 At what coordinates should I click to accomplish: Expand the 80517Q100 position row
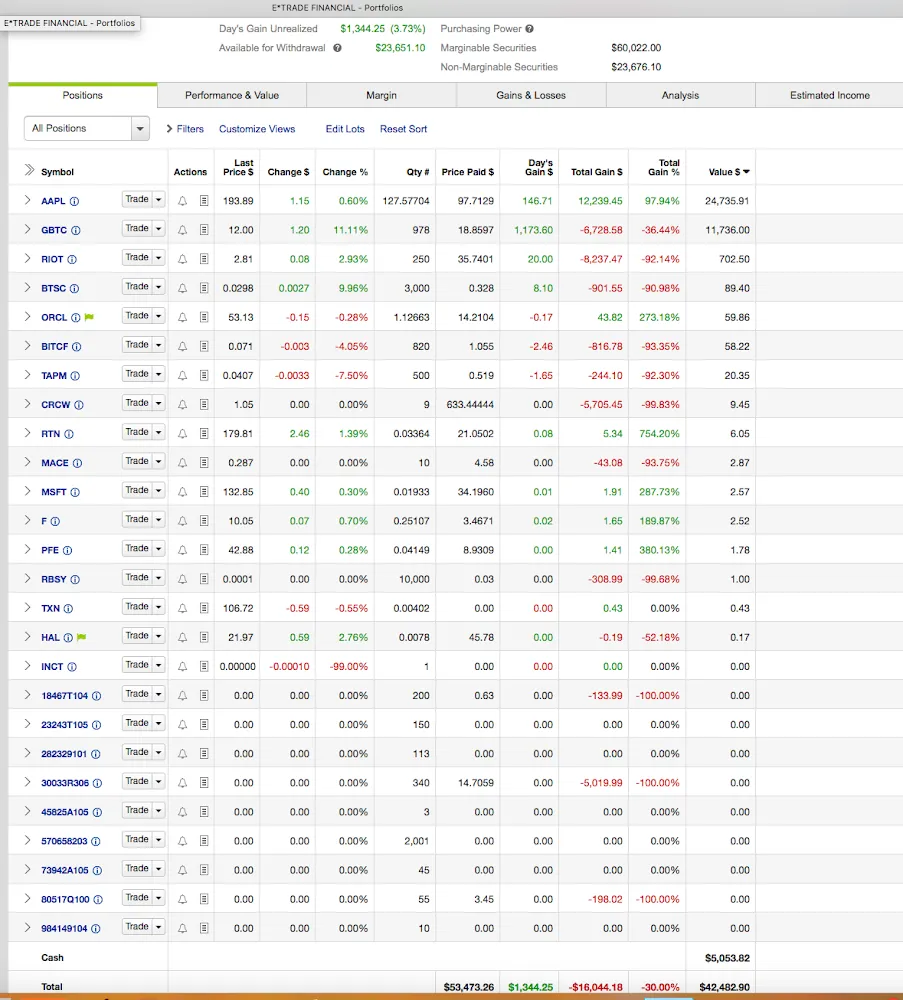(x=27, y=898)
